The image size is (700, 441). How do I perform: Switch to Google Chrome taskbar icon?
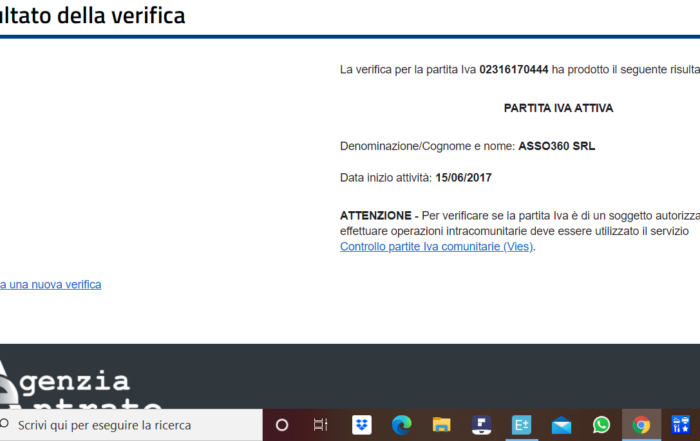pos(641,425)
